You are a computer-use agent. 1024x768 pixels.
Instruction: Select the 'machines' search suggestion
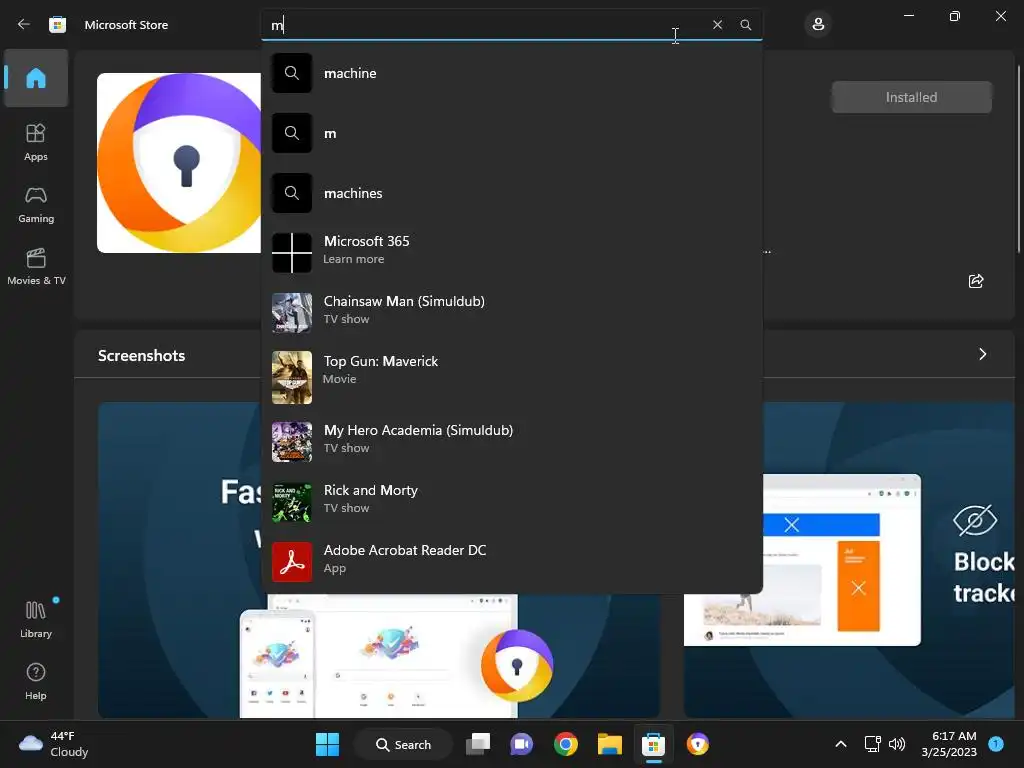click(512, 193)
